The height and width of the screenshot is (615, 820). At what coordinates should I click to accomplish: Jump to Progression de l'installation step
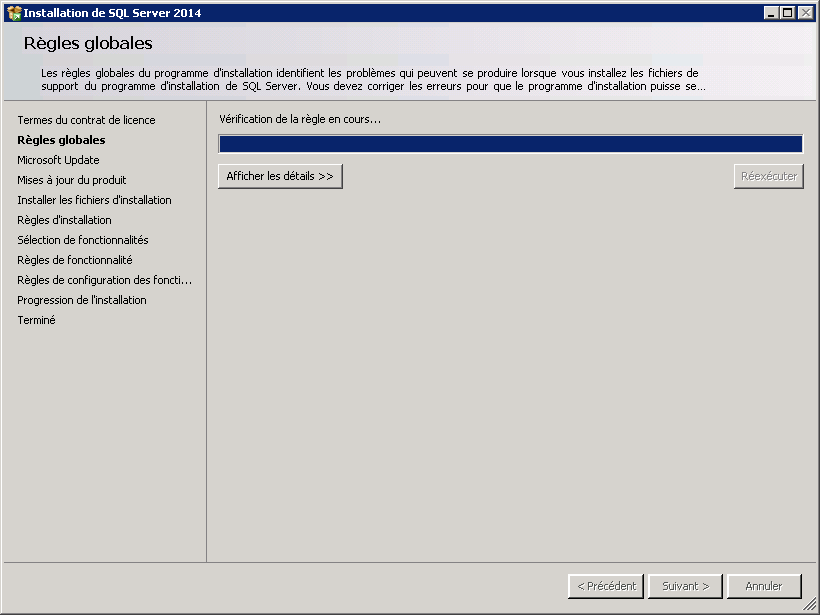(81, 300)
